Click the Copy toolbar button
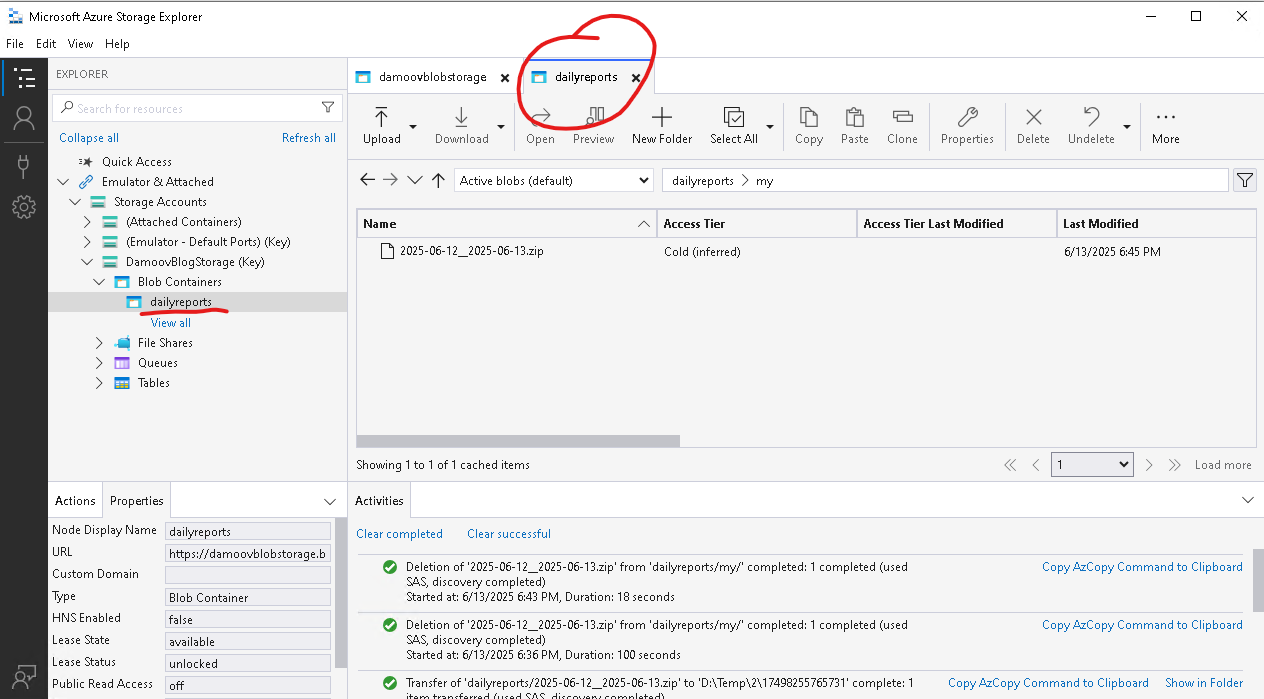 (809, 126)
